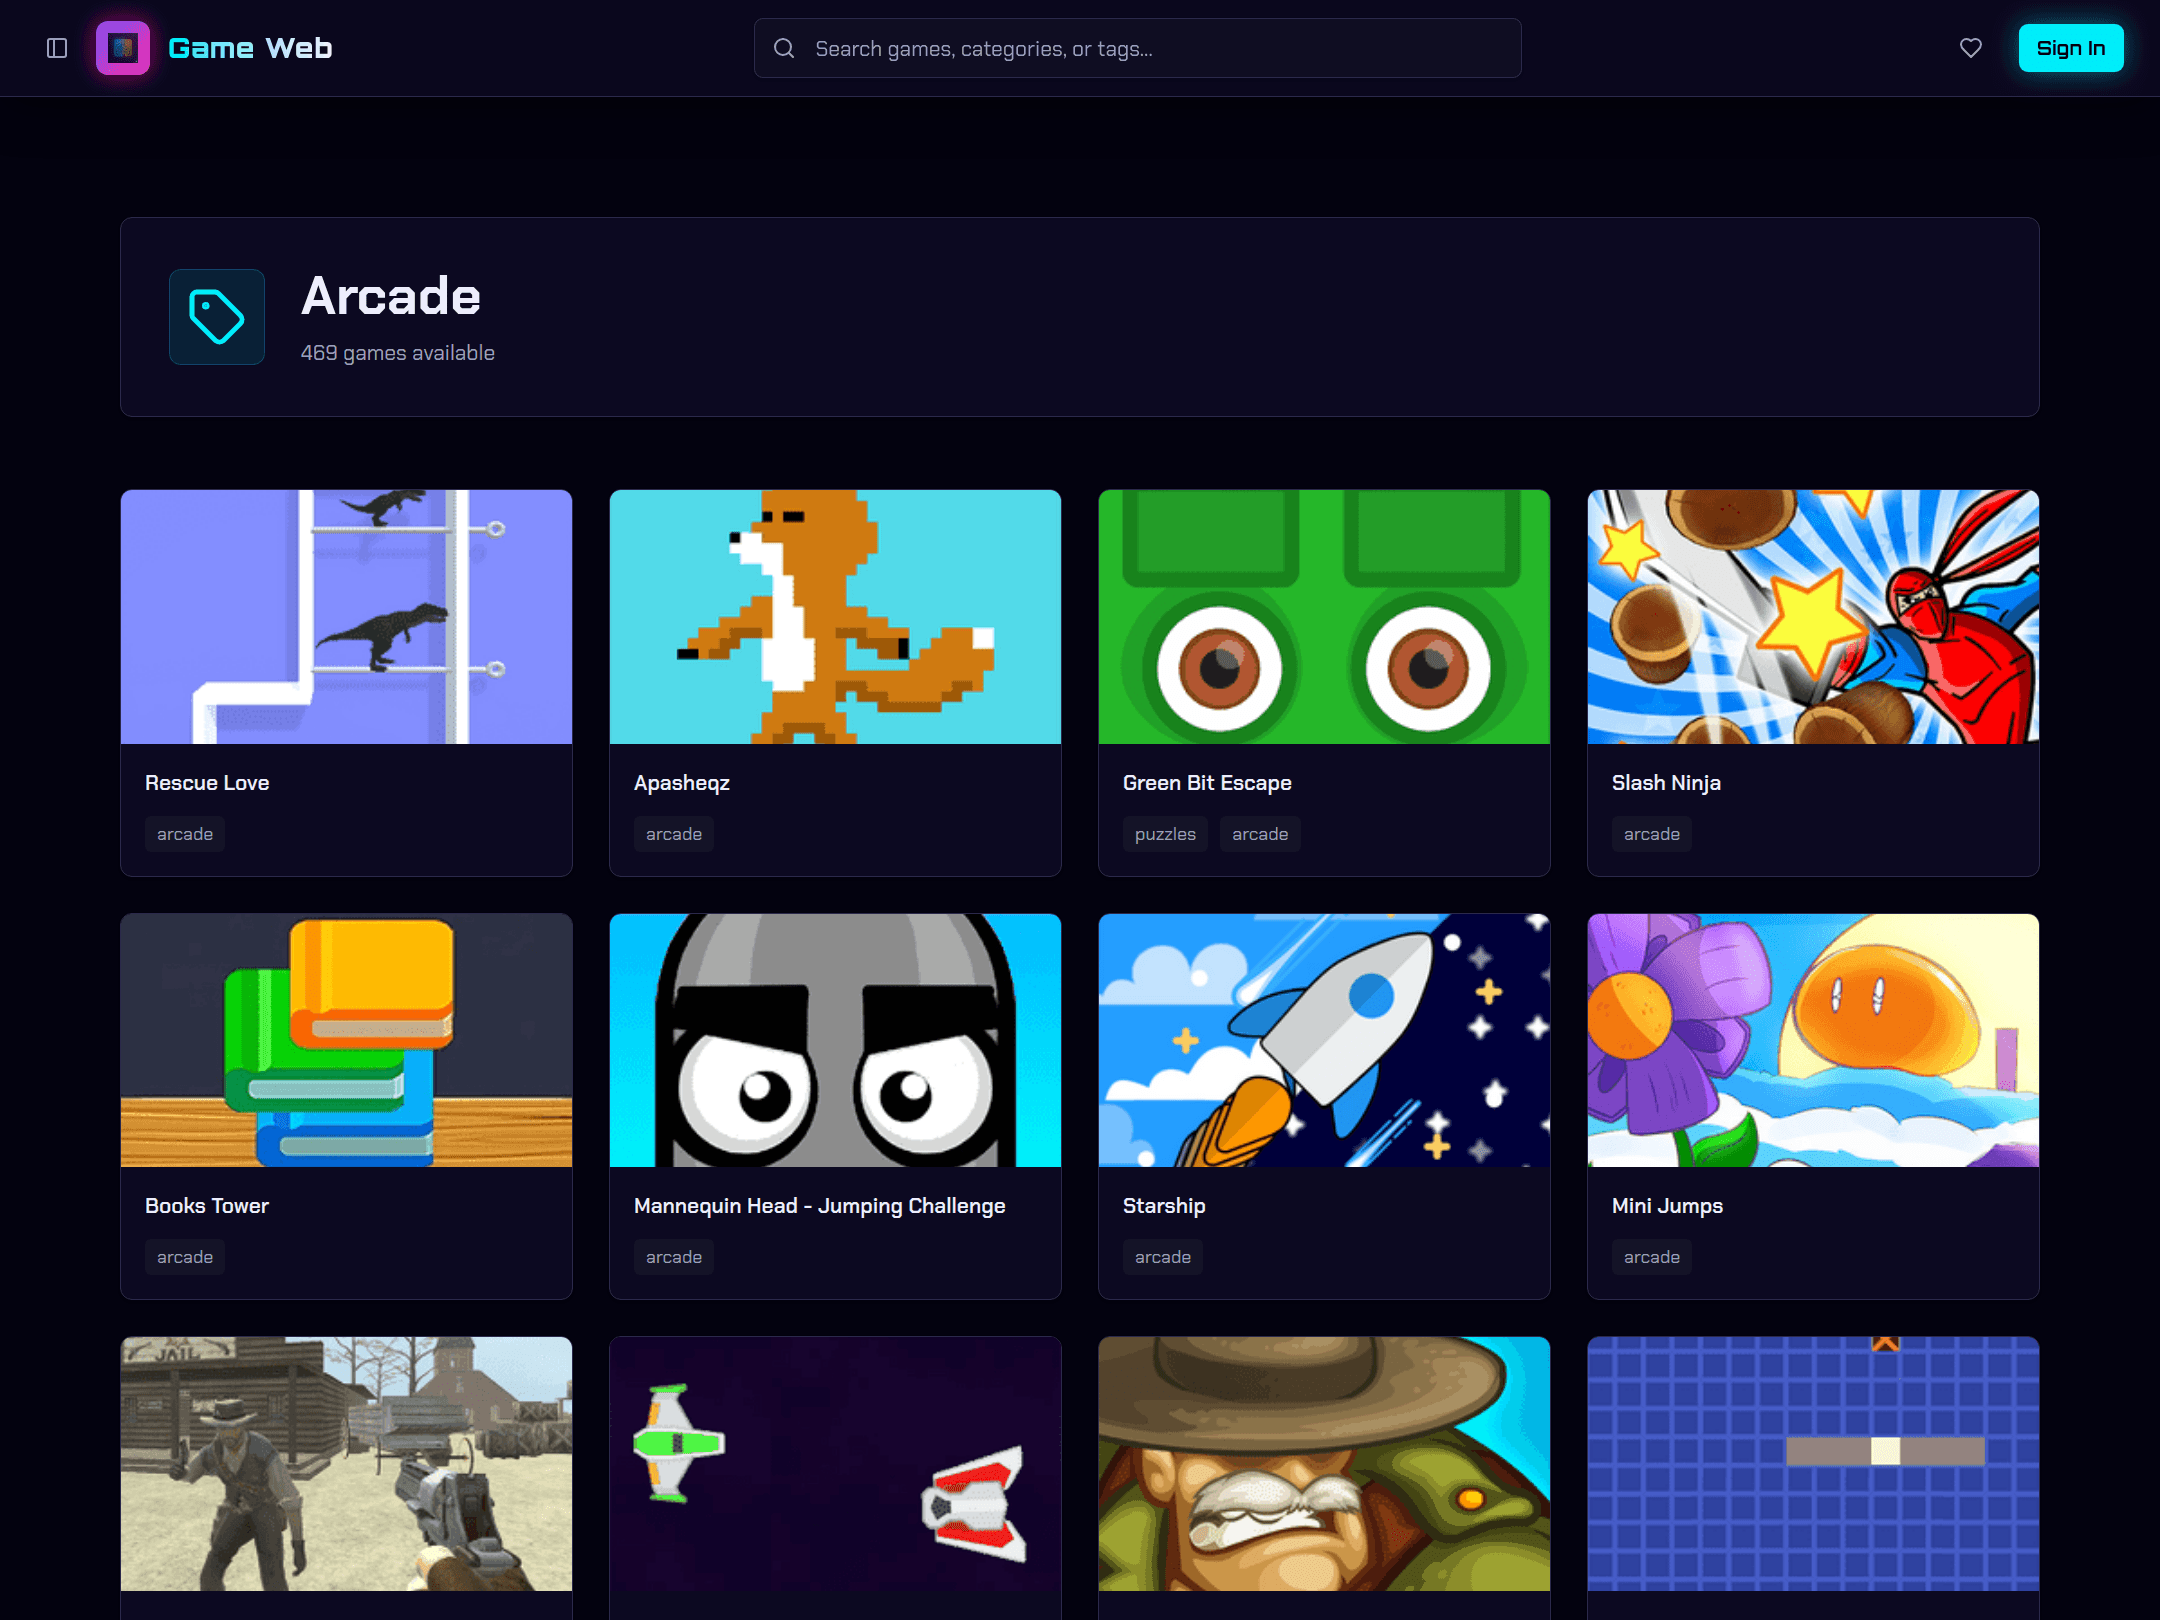This screenshot has width=2160, height=1620.
Task: Select the arcade tag on Green Bit Escape
Action: click(1260, 834)
